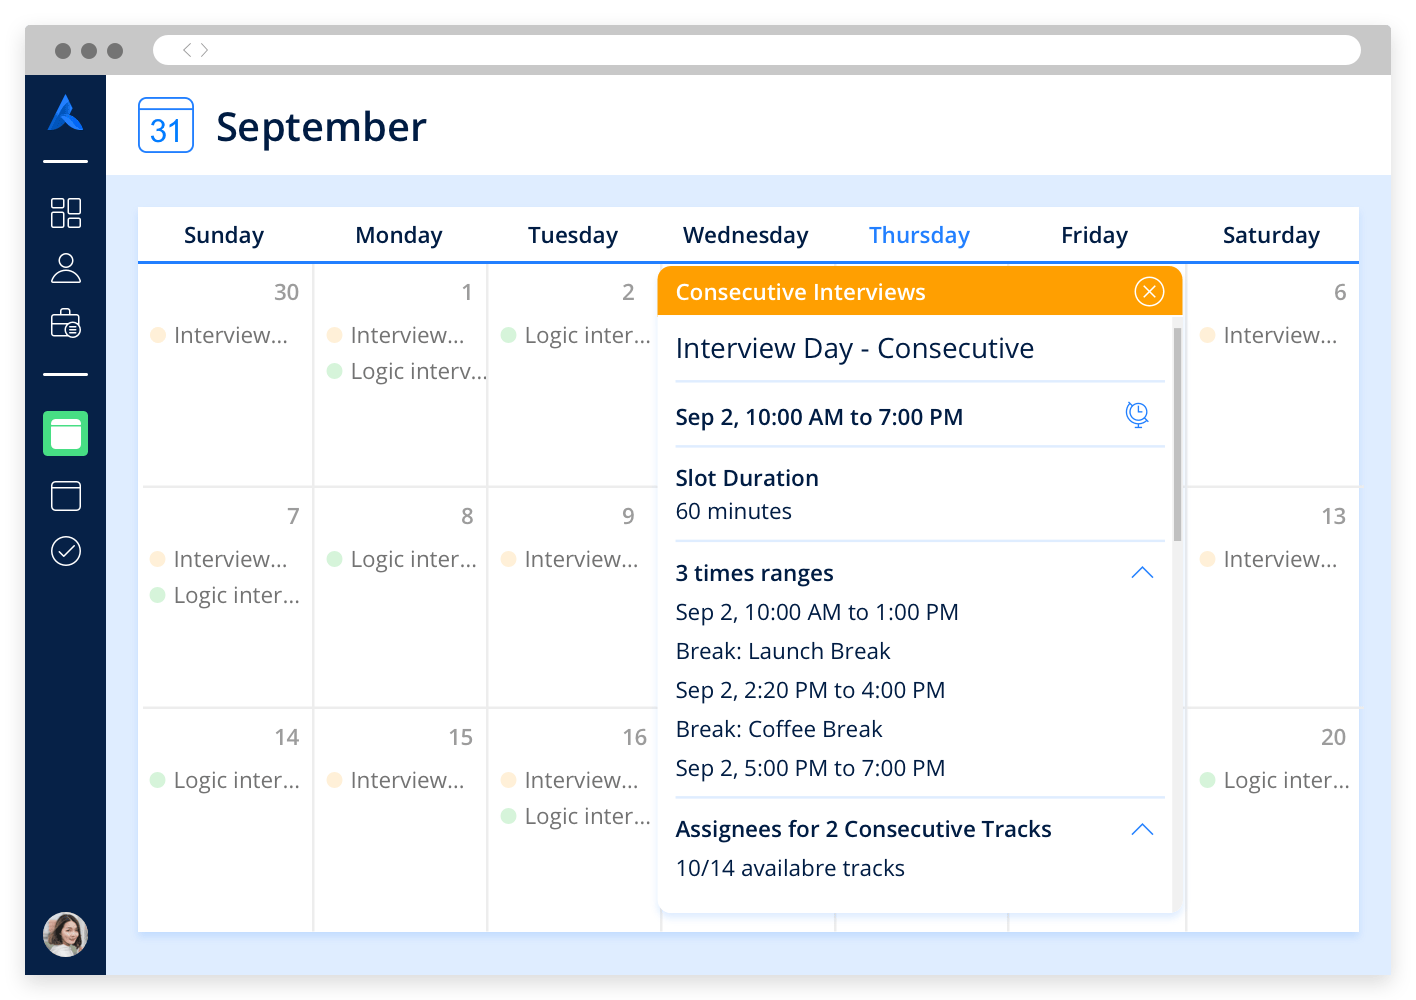This screenshot has height=1000, width=1416.
Task: Select the tasks checkmark icon in sidebar
Action: [x=66, y=551]
